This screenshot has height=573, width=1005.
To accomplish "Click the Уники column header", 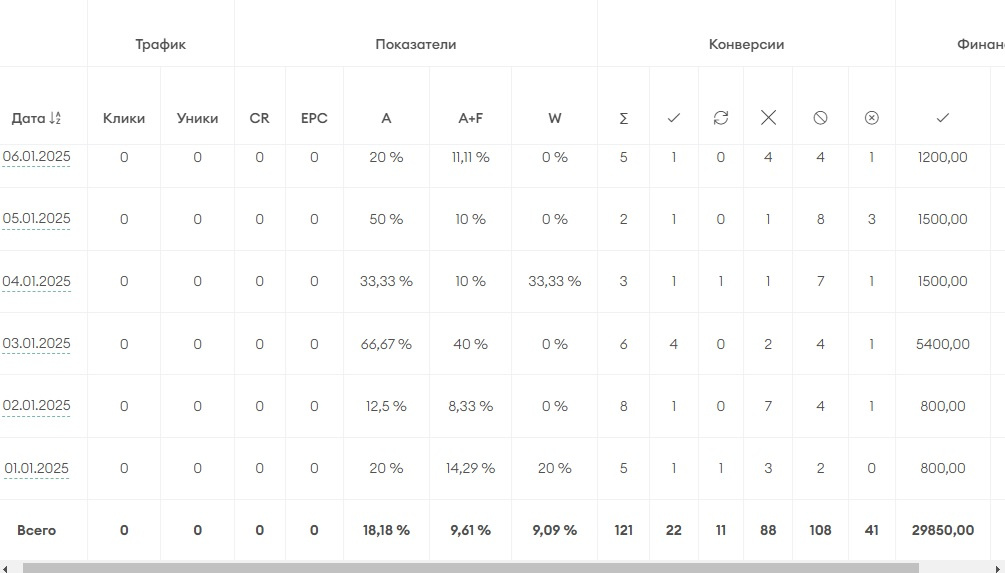I will click(x=197, y=118).
